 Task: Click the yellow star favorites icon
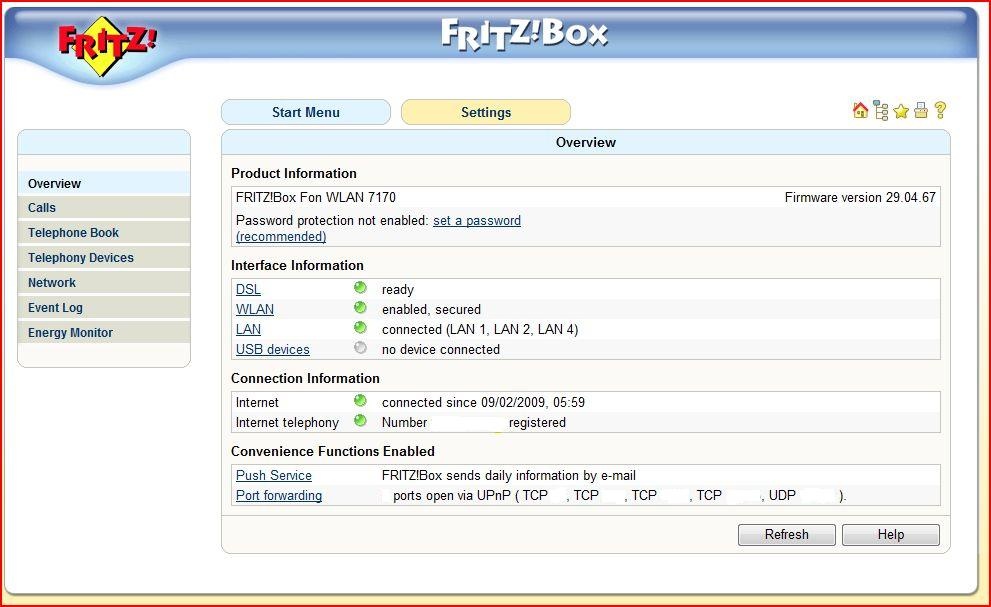[x=901, y=111]
